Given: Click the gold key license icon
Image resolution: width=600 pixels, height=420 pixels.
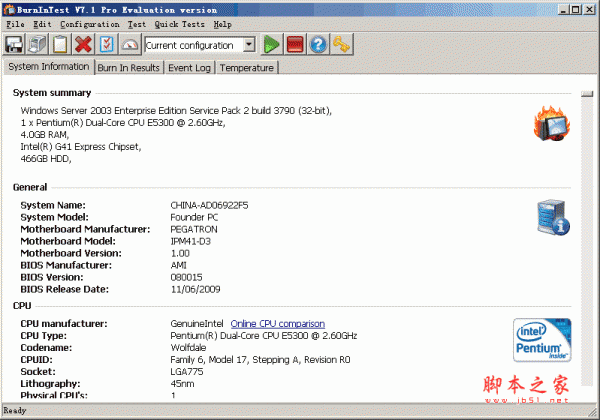Looking at the screenshot, I should pyautogui.click(x=341, y=44).
